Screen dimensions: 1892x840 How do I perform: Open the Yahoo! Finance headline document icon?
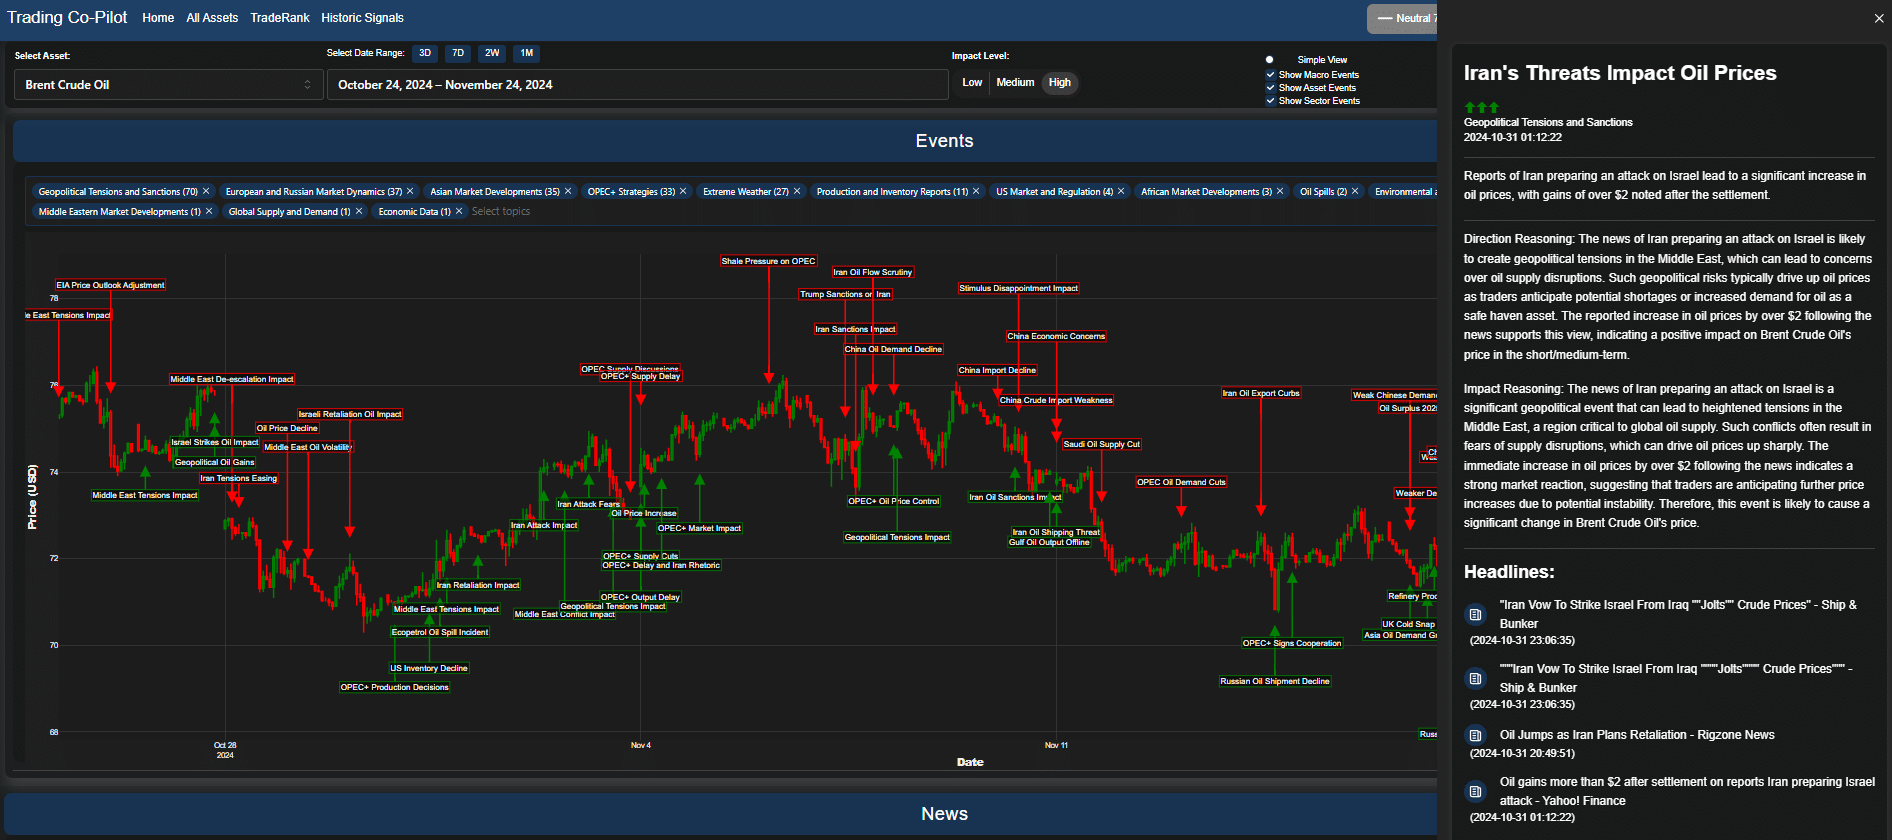click(x=1475, y=791)
